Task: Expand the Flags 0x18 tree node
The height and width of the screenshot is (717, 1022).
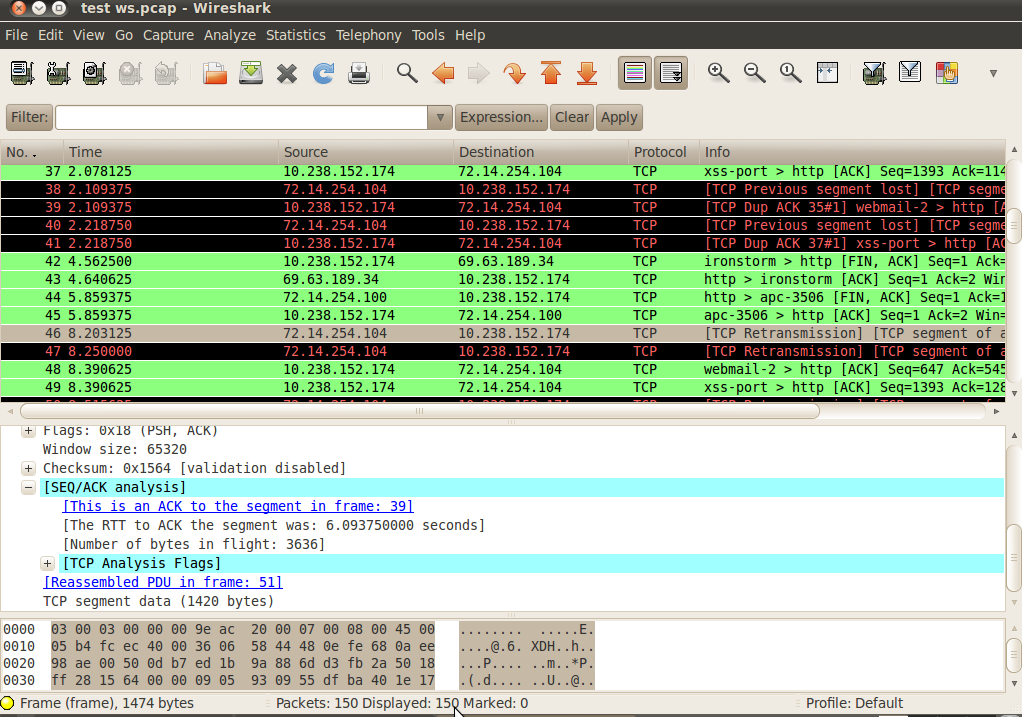Action: pyautogui.click(x=28, y=430)
